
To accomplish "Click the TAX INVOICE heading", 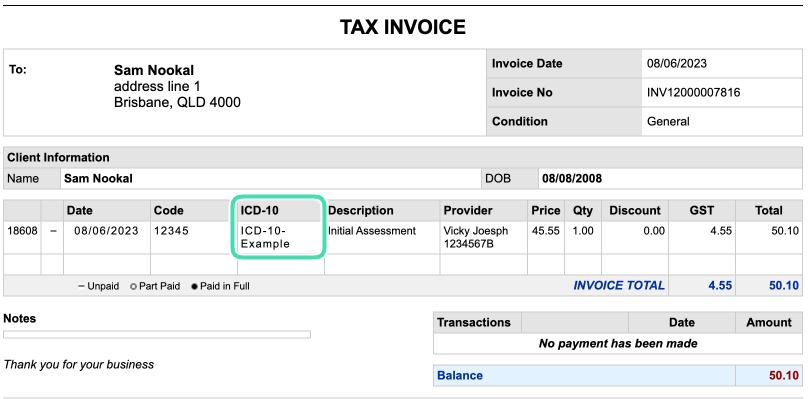I will 402,27.
